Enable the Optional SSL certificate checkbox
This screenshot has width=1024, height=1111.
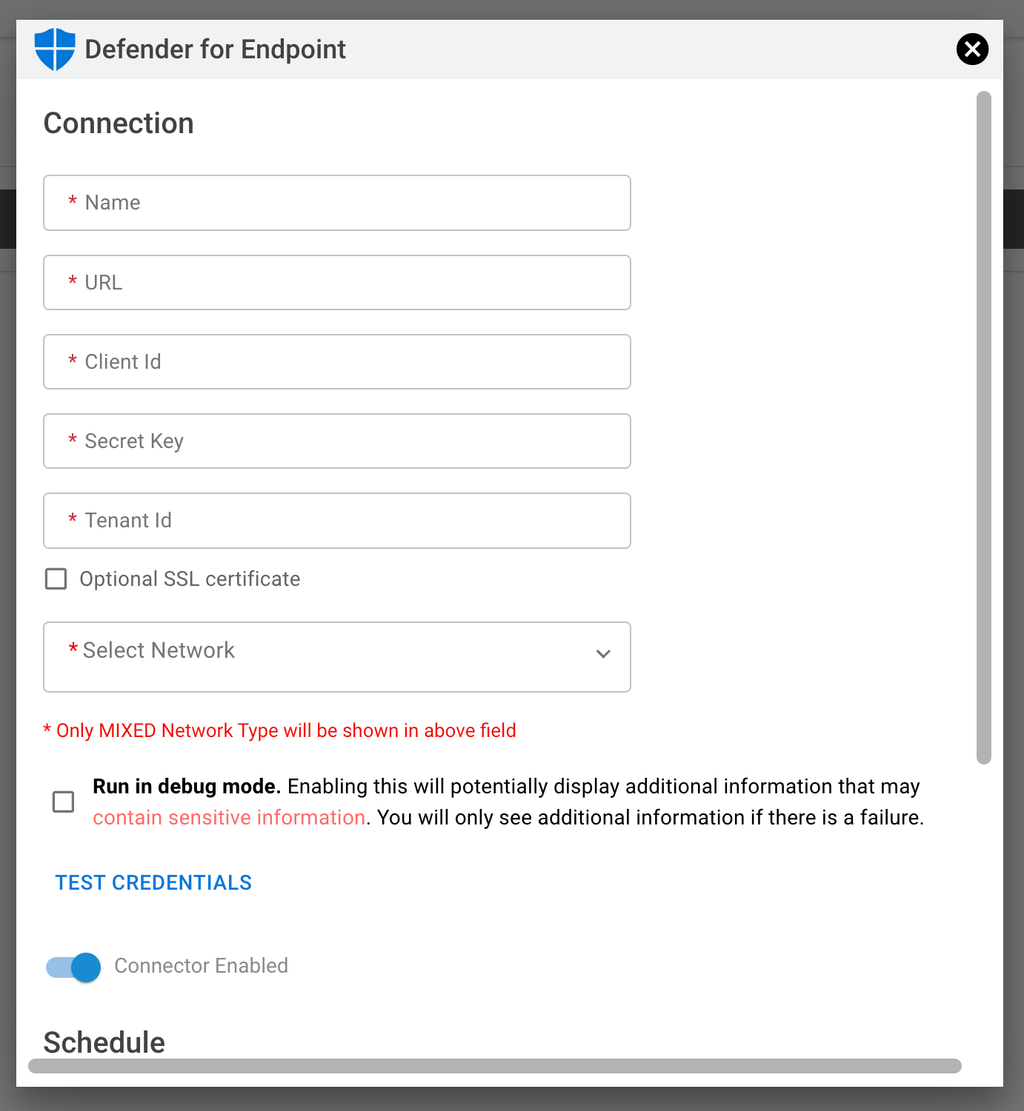[x=55, y=578]
